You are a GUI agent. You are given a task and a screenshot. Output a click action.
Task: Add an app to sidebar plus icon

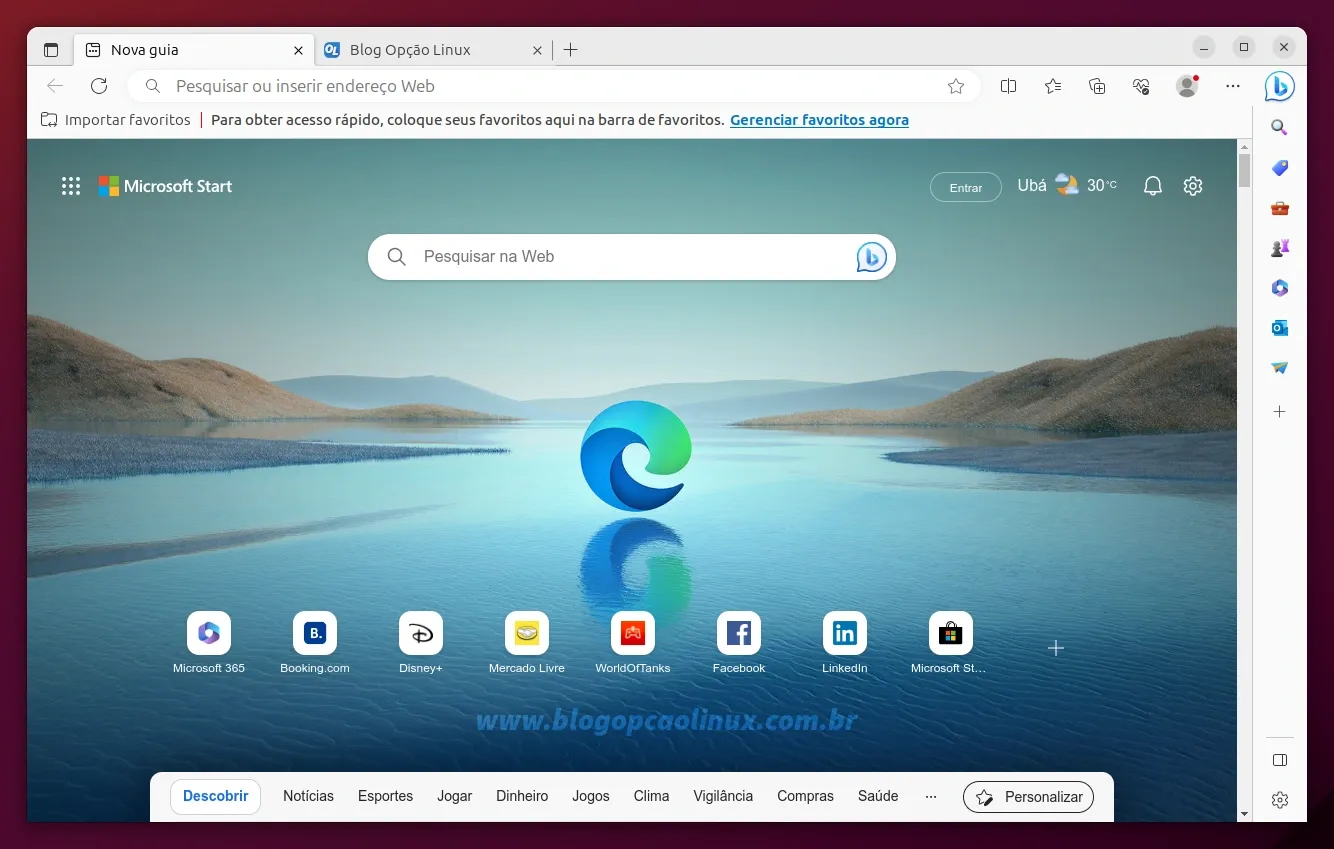pyautogui.click(x=1279, y=411)
